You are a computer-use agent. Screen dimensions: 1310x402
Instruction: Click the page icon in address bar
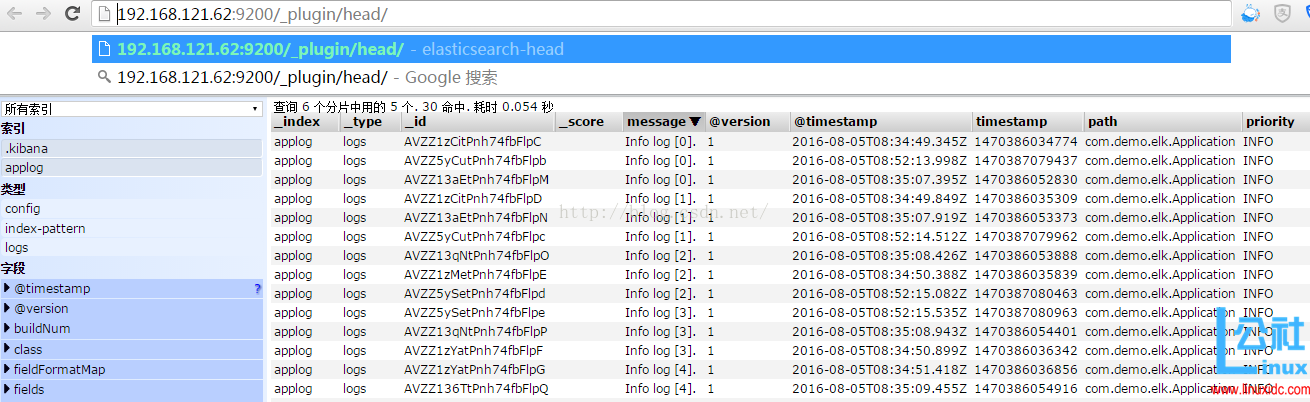pos(105,14)
